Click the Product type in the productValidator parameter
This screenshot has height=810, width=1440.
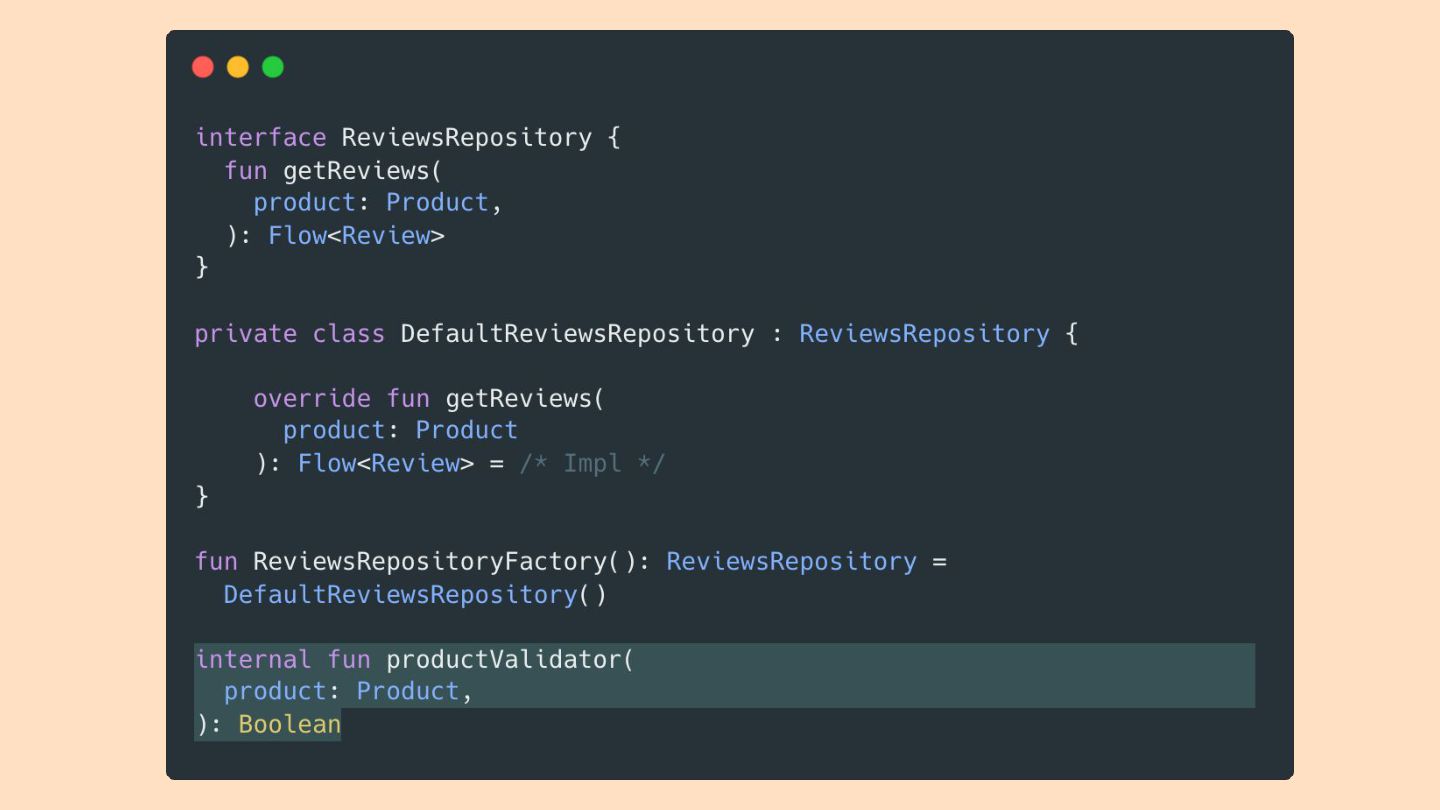tap(408, 691)
